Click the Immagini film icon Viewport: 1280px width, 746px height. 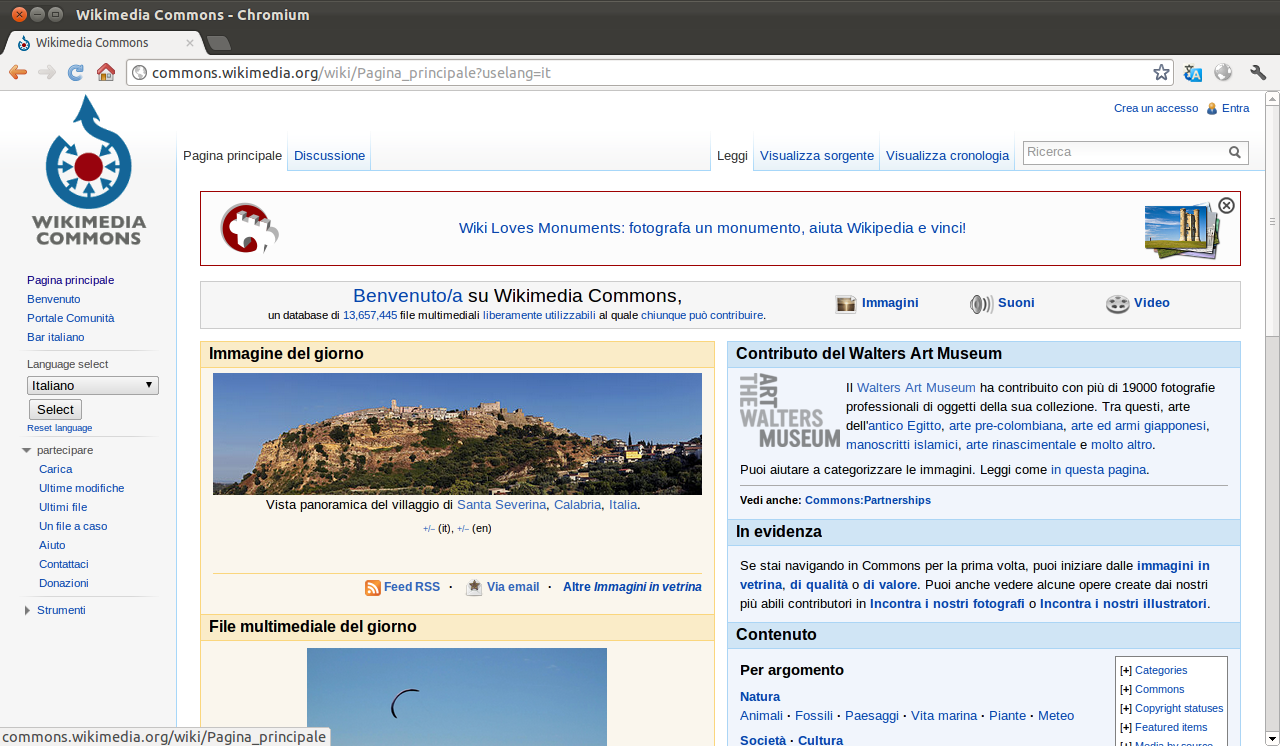[846, 304]
